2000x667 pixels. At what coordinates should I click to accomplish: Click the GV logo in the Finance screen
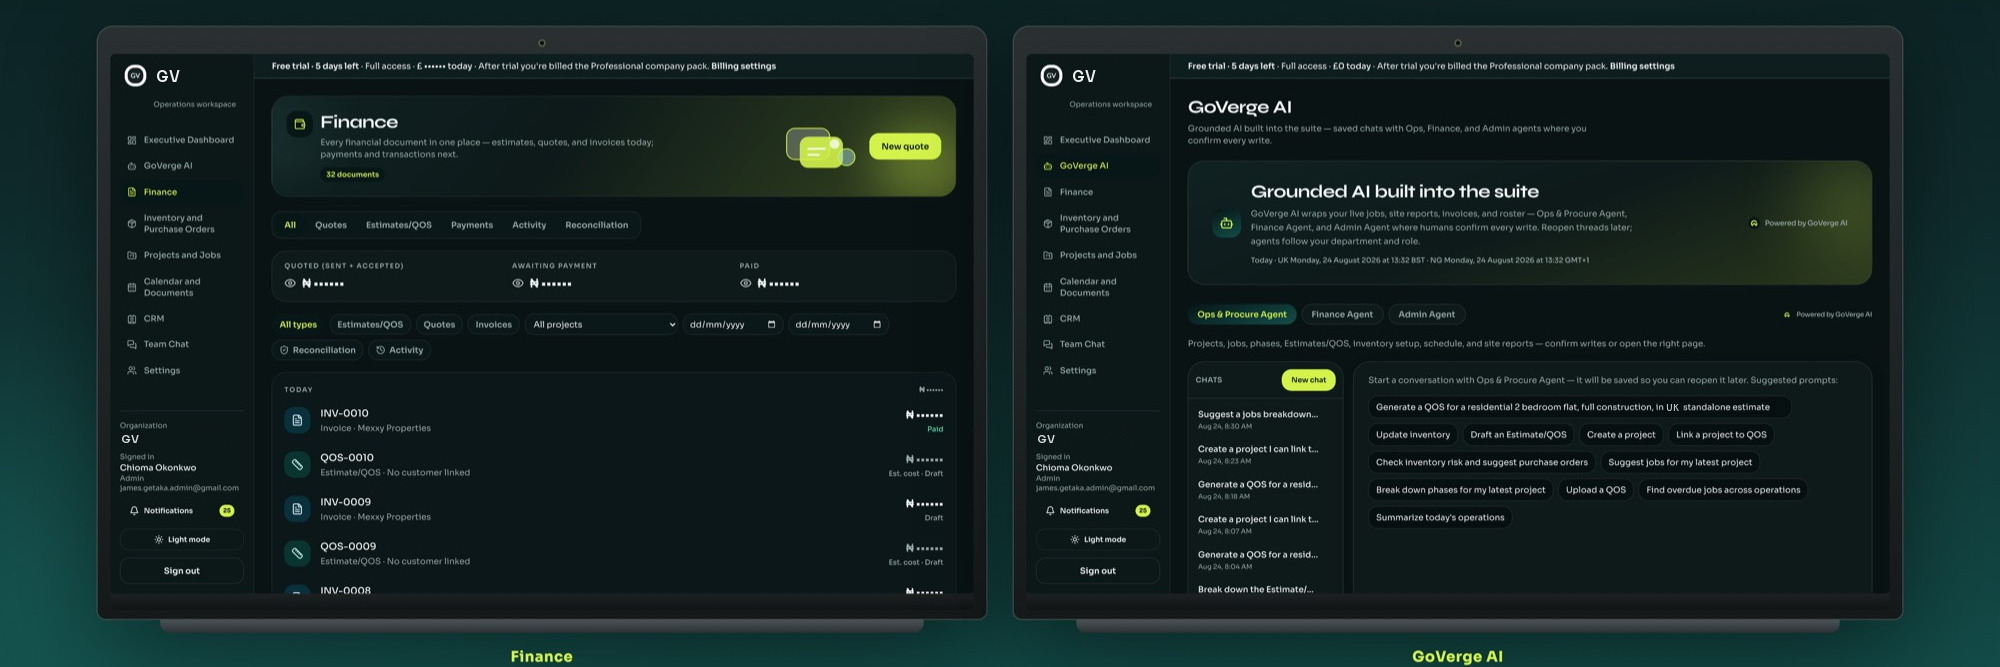click(135, 76)
